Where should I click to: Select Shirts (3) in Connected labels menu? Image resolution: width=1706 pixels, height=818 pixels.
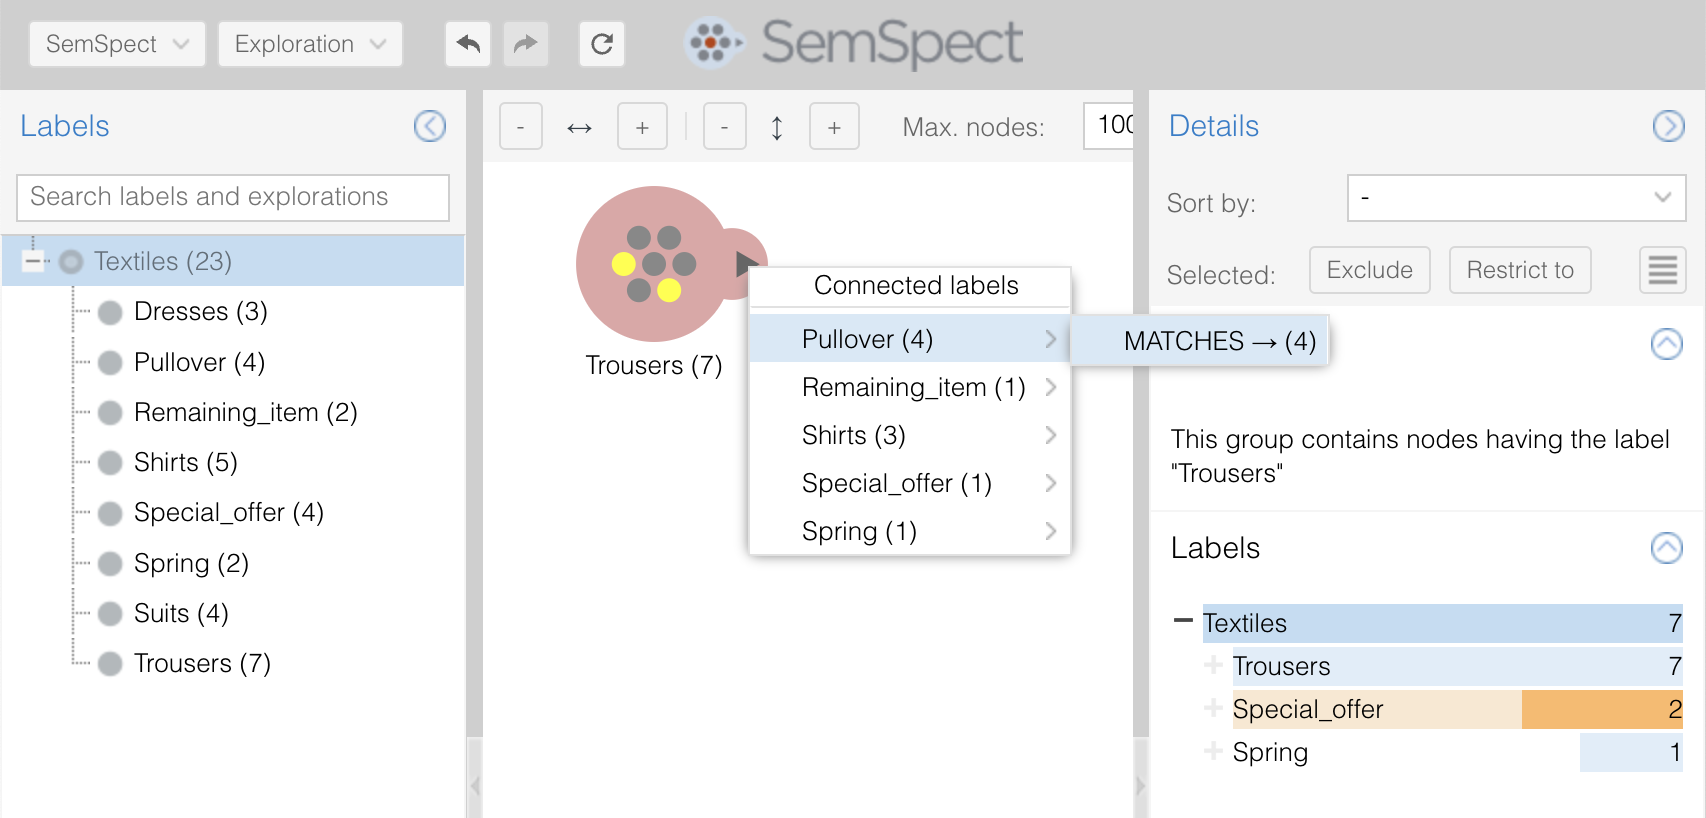[853, 435]
